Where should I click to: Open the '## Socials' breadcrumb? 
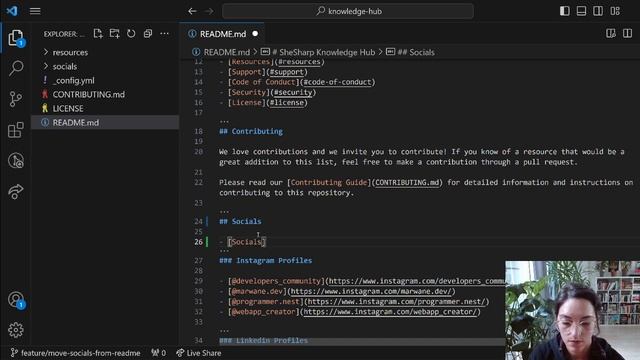pyautogui.click(x=416, y=52)
